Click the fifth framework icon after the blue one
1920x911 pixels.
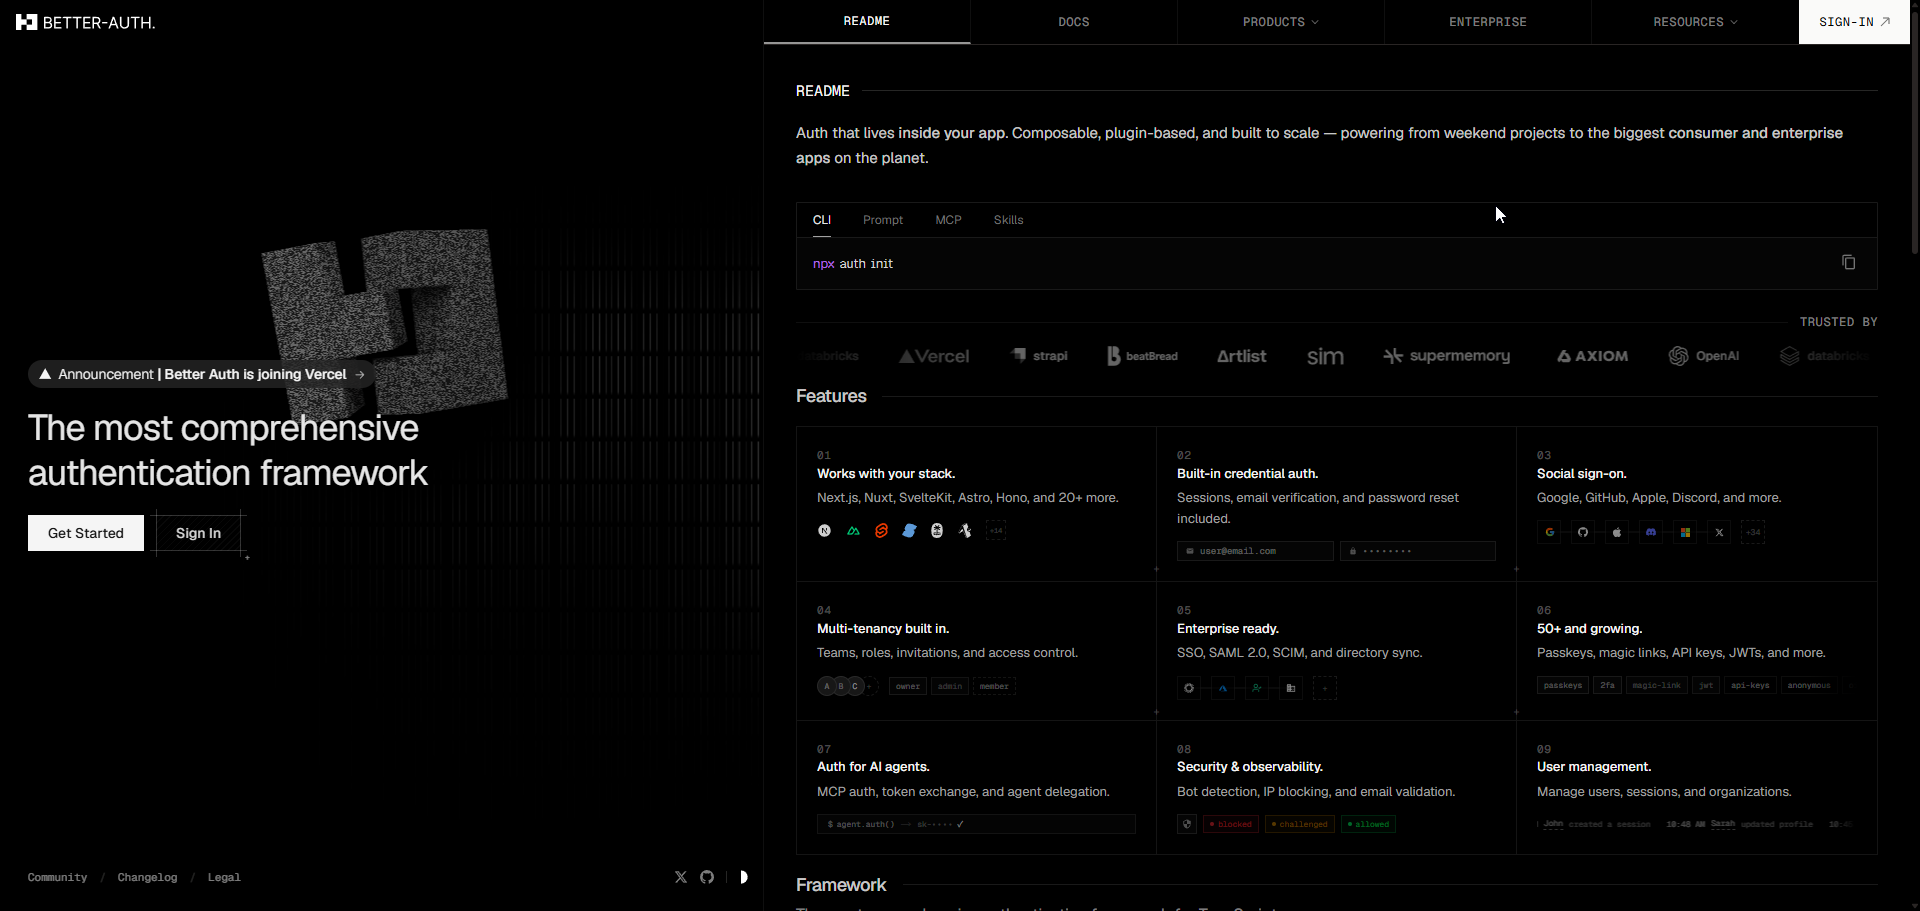(937, 531)
